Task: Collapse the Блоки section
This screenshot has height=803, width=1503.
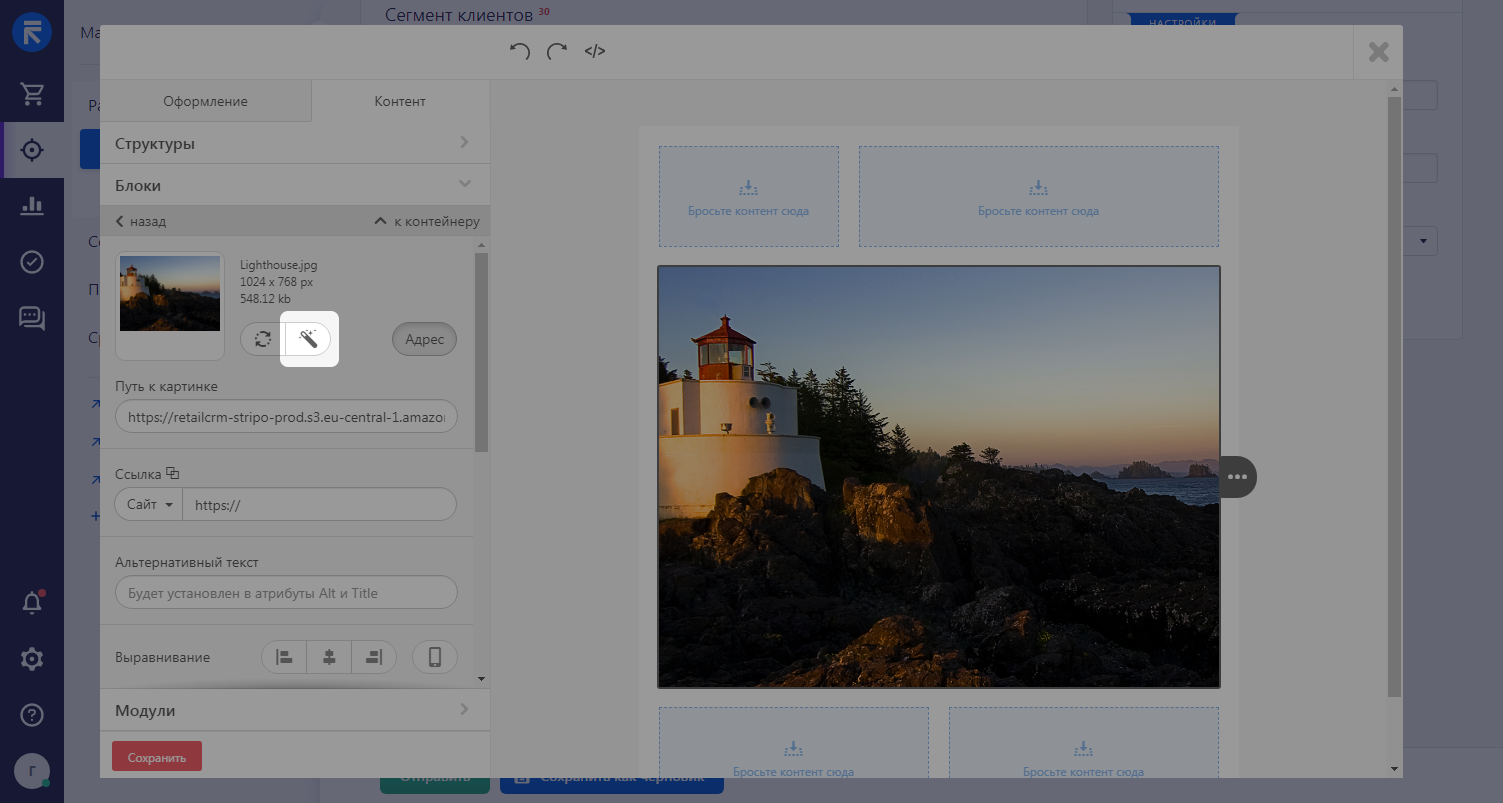Action: pyautogui.click(x=295, y=185)
